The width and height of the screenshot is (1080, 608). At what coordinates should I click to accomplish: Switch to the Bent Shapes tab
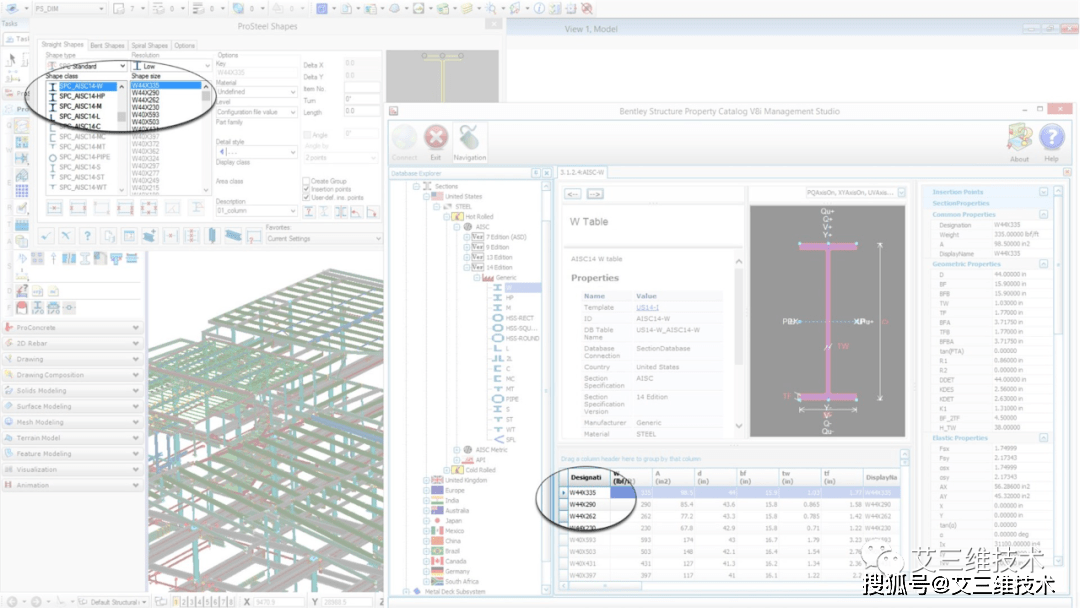(107, 45)
